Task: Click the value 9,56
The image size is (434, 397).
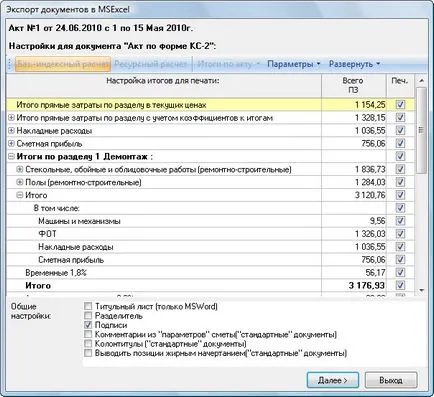Action: click(377, 221)
